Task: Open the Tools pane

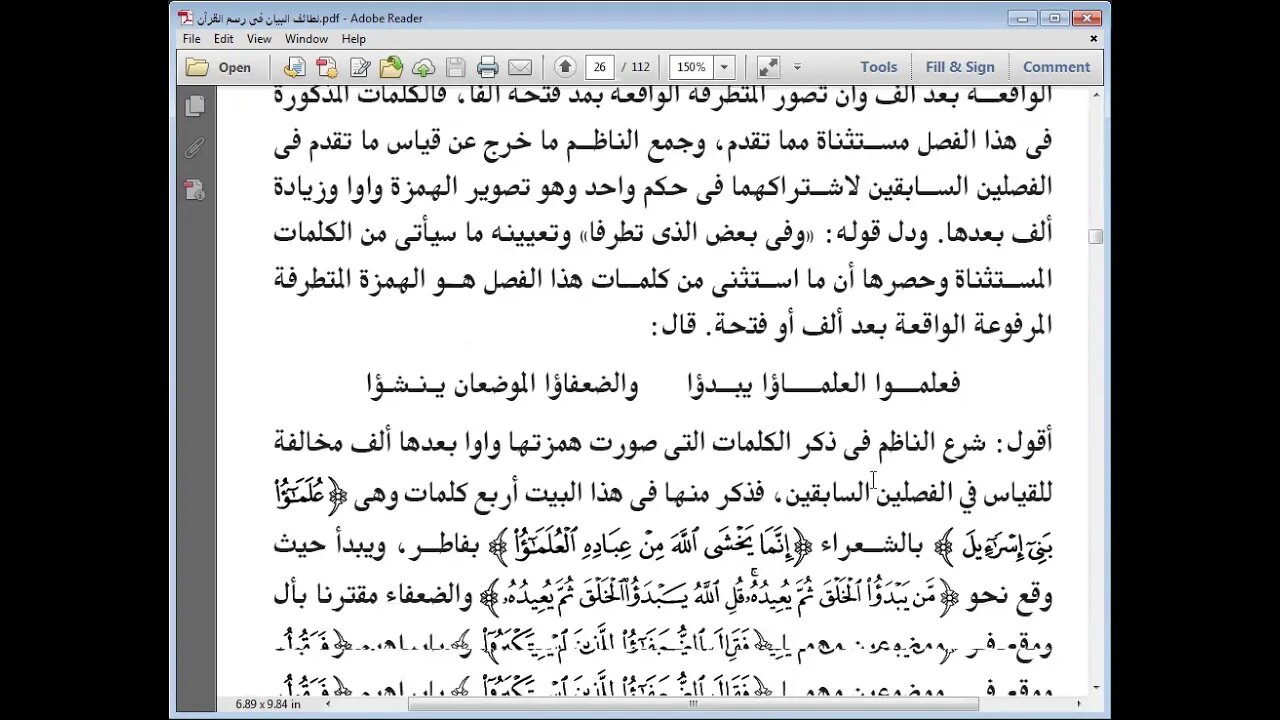Action: click(x=879, y=67)
